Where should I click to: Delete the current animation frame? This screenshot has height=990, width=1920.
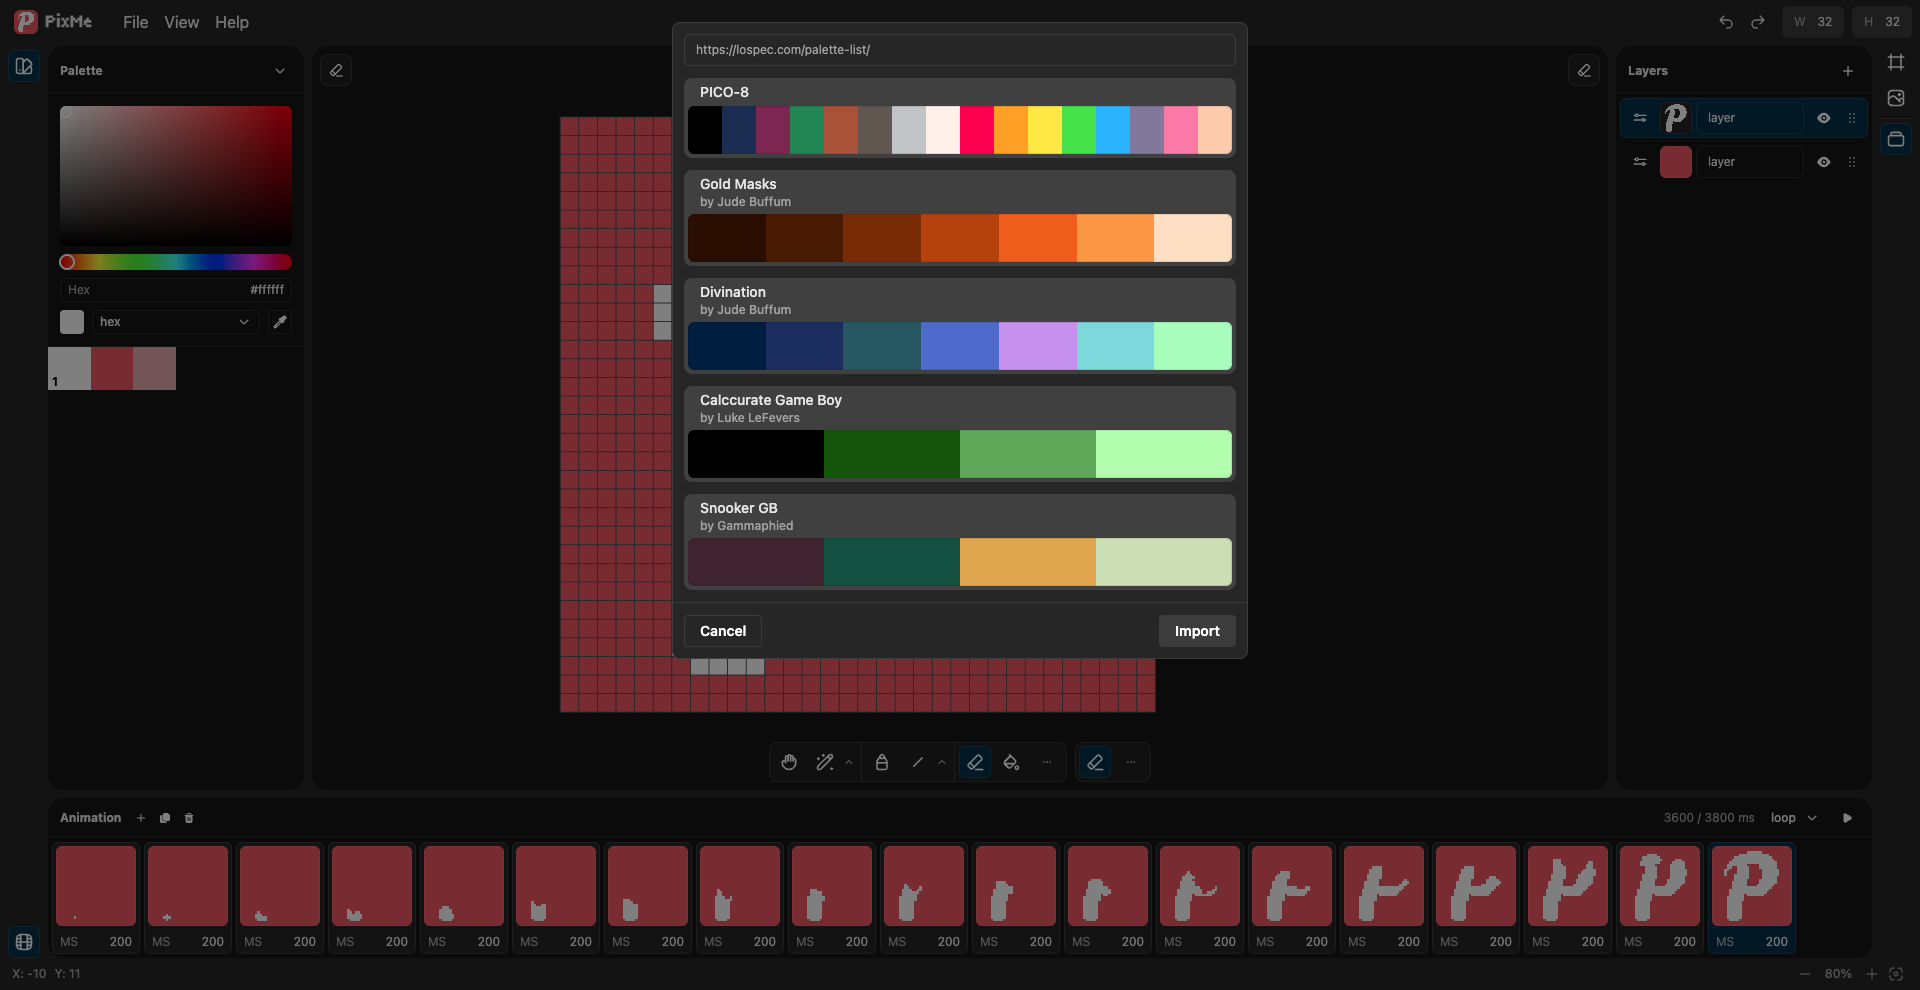[x=189, y=818]
